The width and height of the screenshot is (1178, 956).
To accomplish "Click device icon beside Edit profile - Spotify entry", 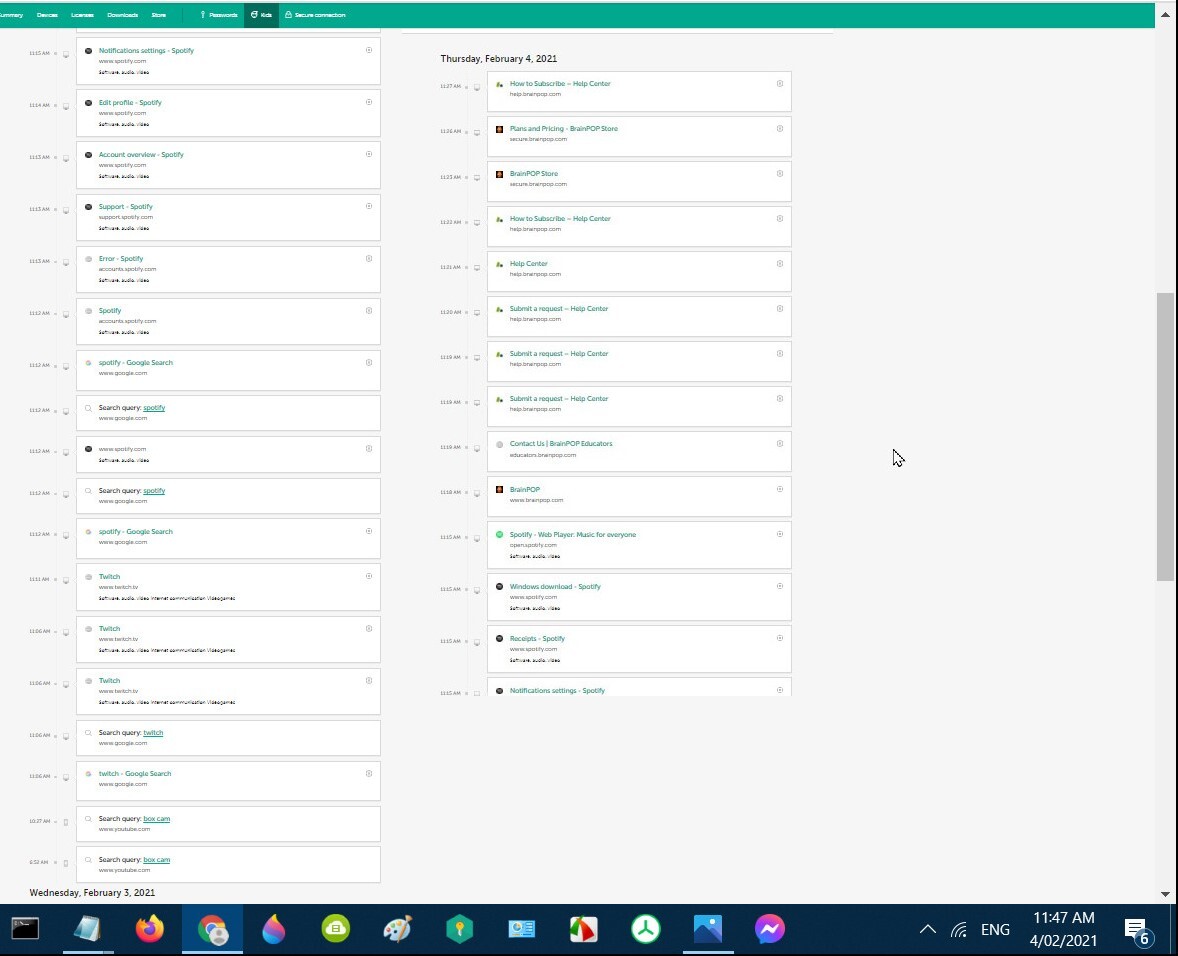I will coord(66,106).
